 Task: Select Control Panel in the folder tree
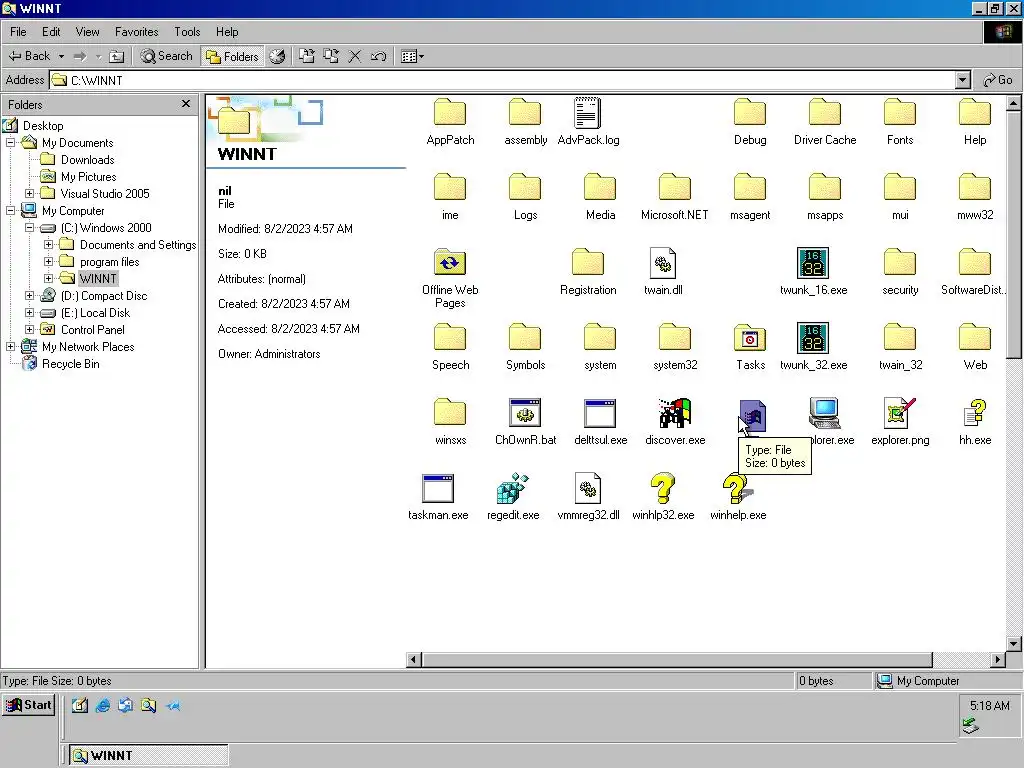click(x=92, y=329)
